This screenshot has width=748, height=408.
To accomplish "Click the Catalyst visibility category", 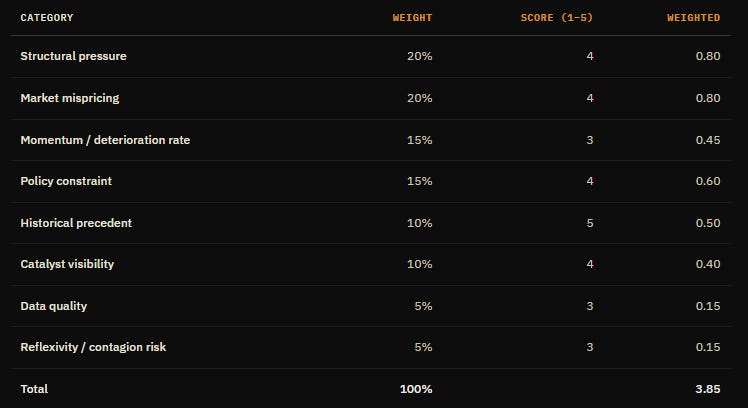I will point(67,264).
